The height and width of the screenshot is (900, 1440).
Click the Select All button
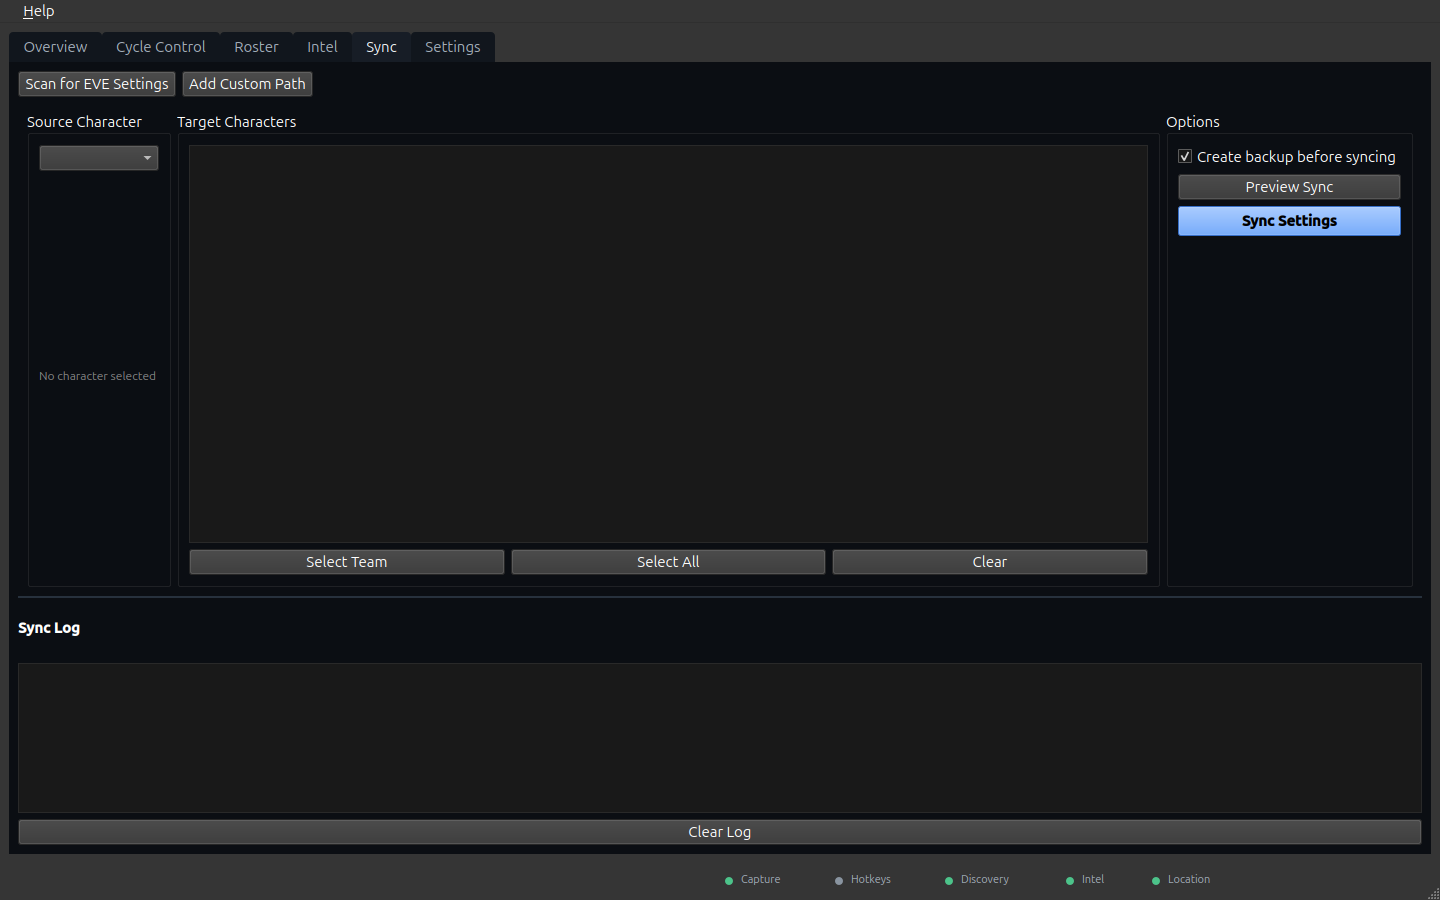(x=668, y=562)
